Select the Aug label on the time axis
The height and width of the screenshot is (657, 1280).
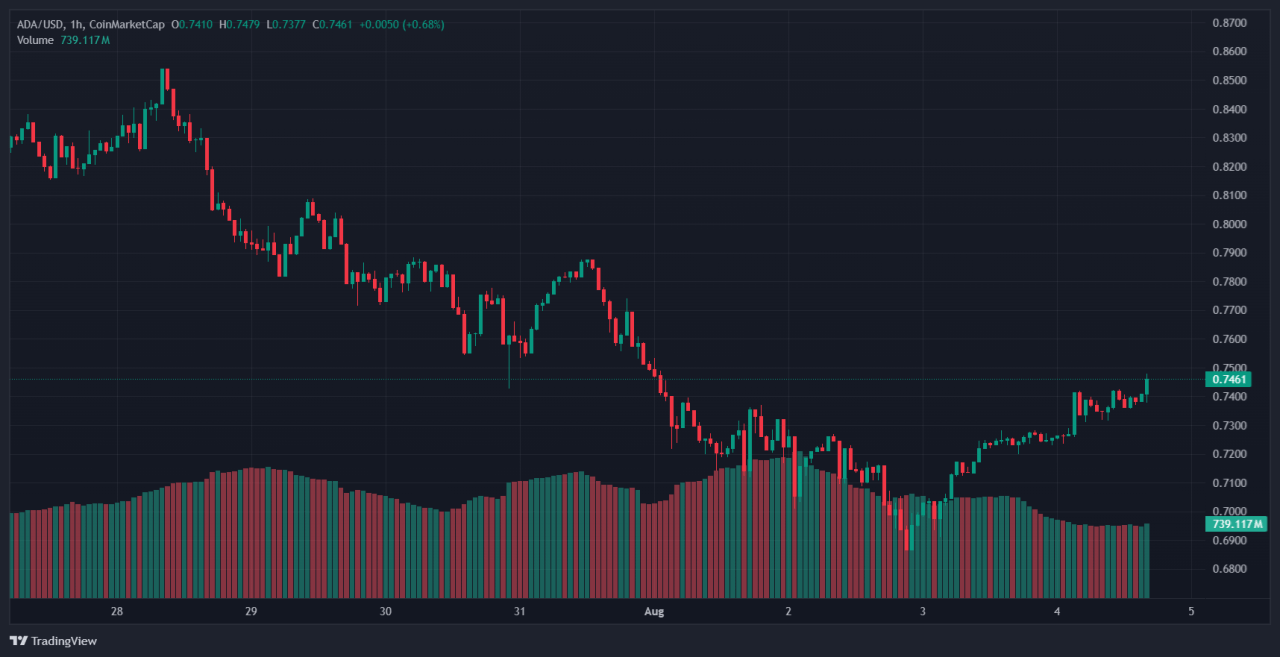coord(654,611)
